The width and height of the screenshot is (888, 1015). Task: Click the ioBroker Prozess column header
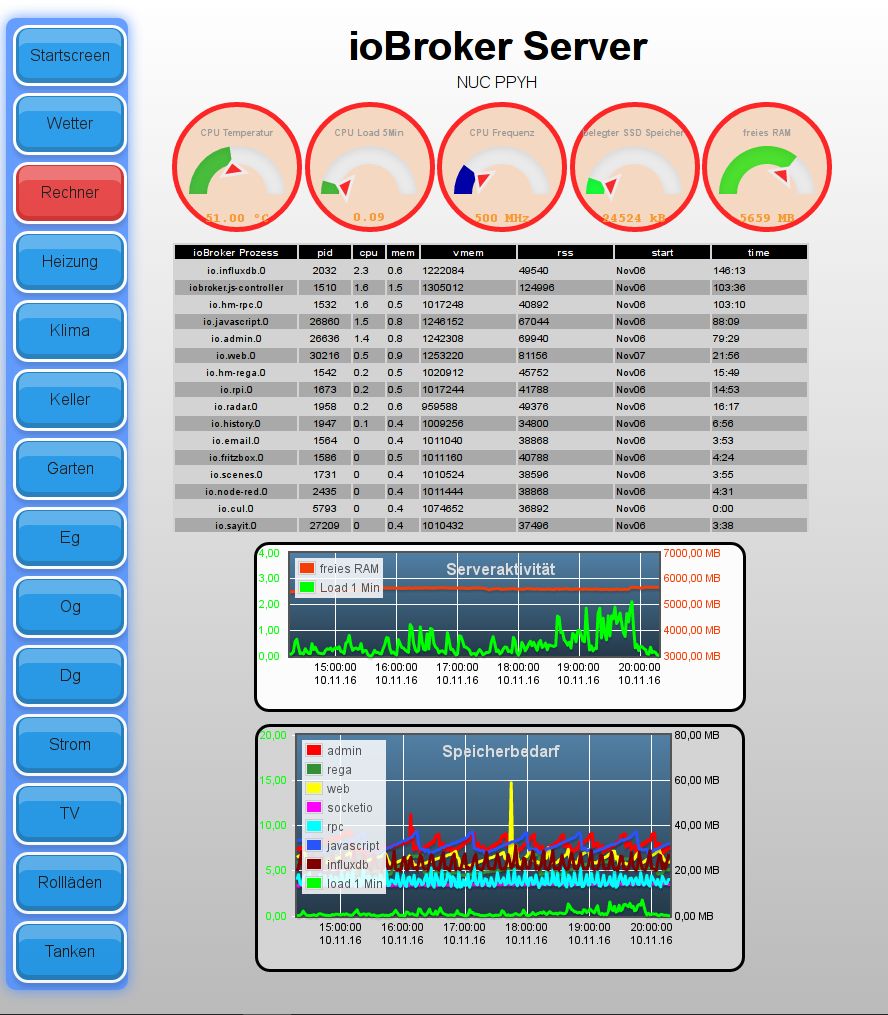coord(236,252)
